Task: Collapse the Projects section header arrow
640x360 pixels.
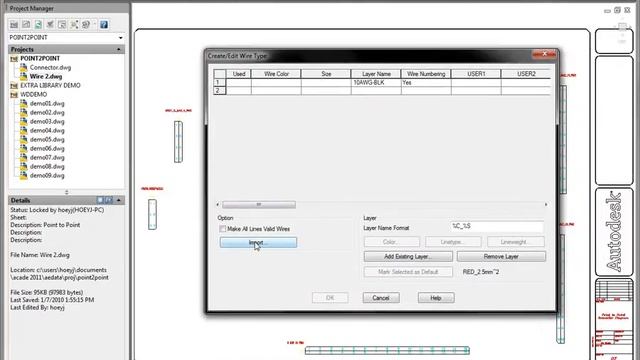Action: (119, 49)
